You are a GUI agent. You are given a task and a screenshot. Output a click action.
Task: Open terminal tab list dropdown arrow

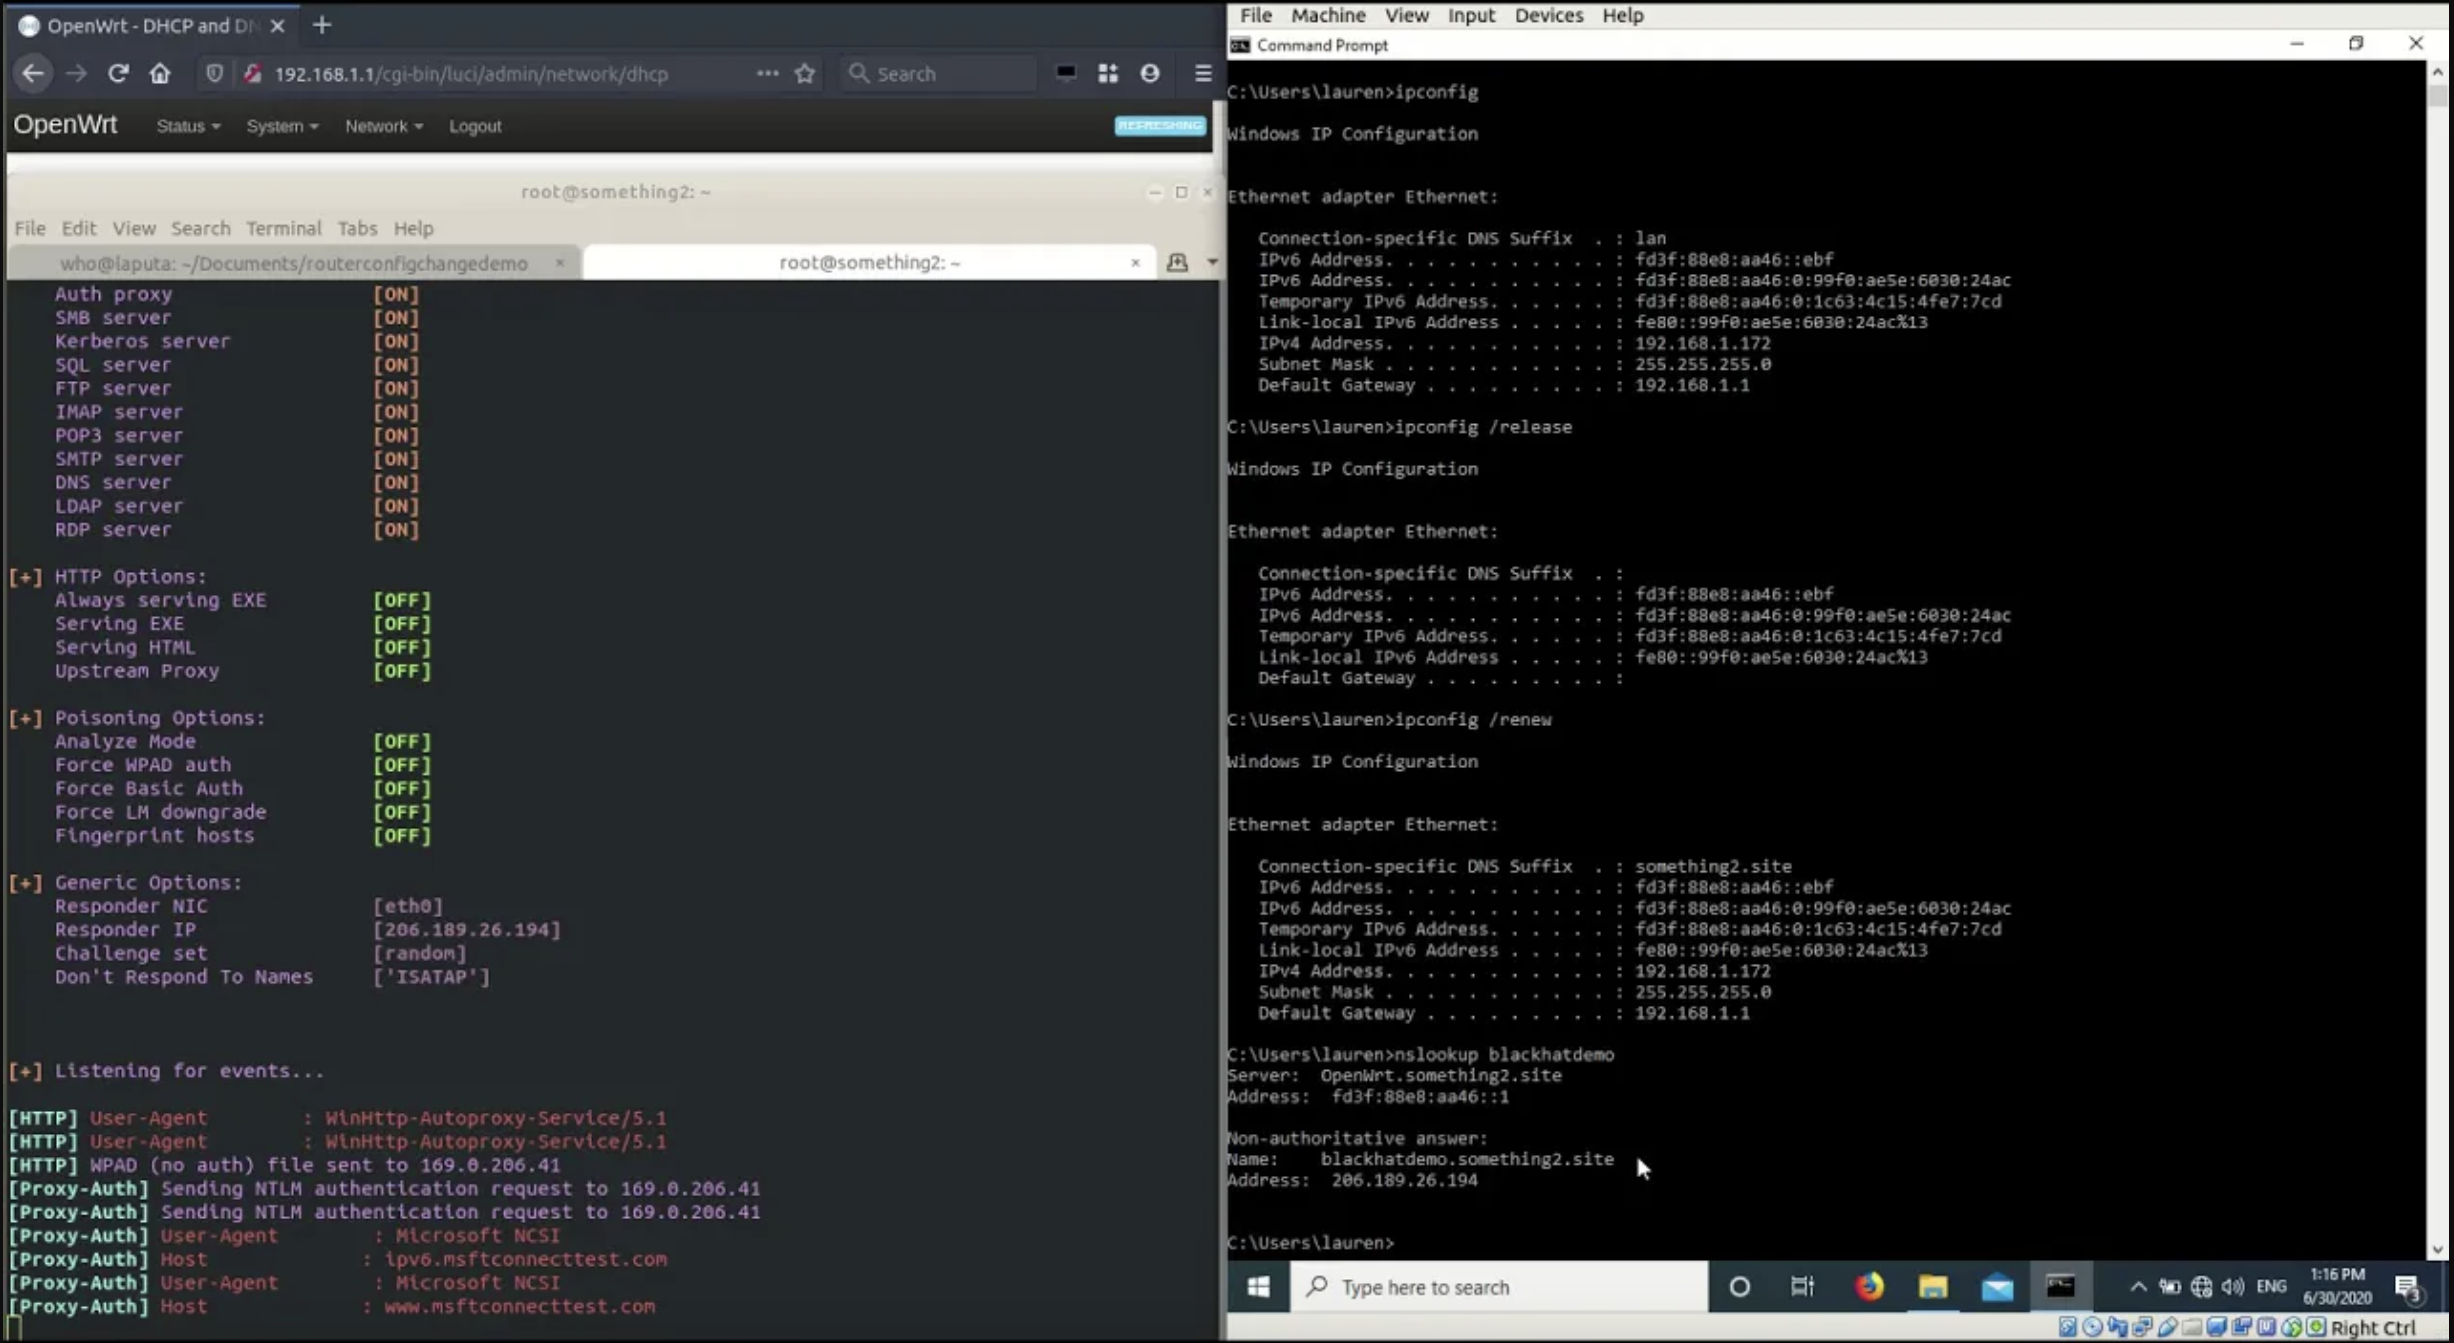pyautogui.click(x=1212, y=262)
